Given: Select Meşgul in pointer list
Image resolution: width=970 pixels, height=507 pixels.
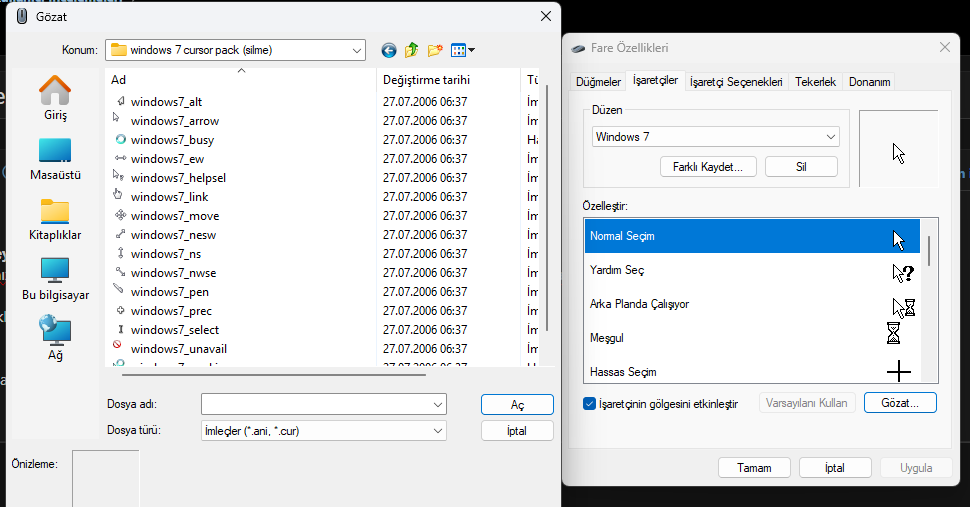Looking at the screenshot, I should (752, 338).
